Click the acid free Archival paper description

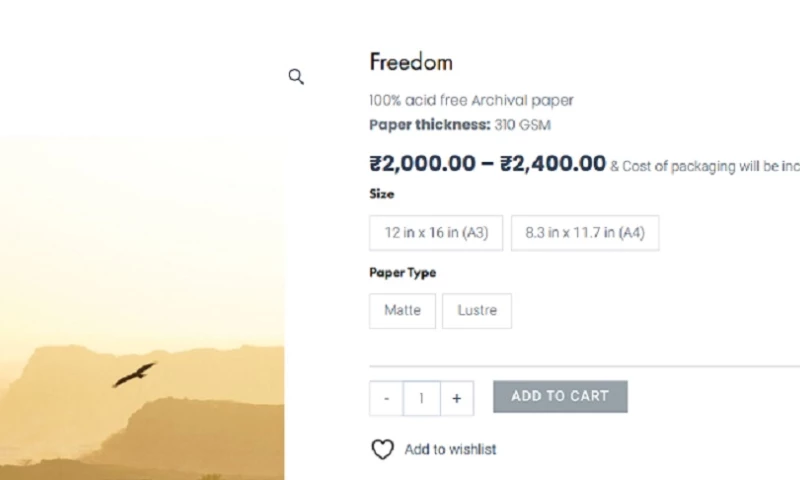pyautogui.click(x=471, y=100)
